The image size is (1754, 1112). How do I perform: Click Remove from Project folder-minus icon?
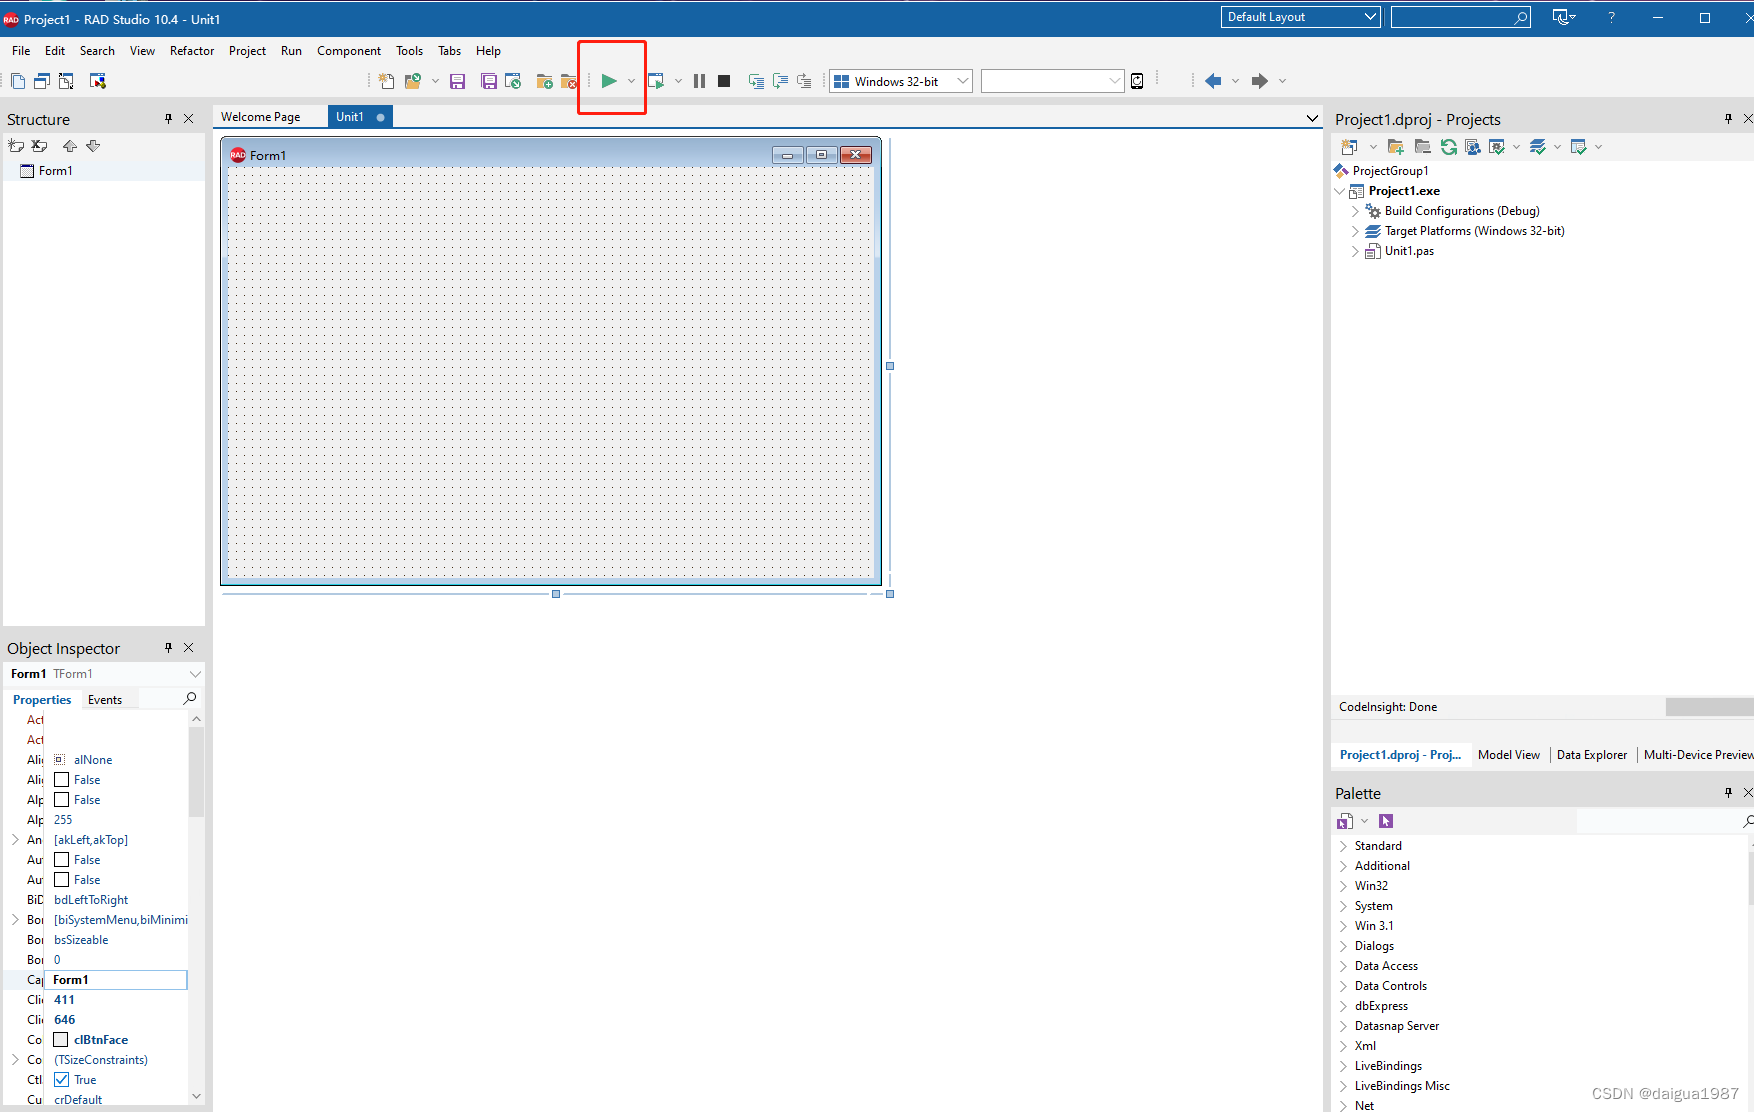(x=1422, y=147)
